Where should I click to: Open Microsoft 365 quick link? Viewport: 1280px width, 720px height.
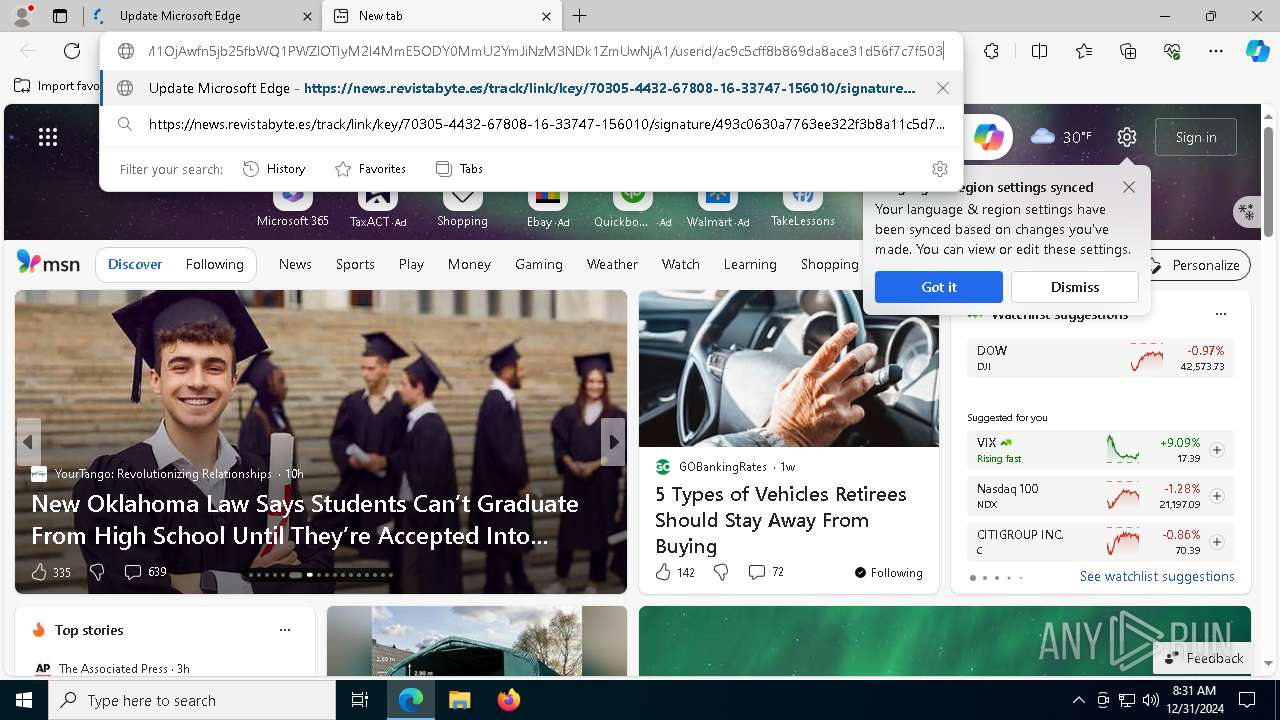(292, 207)
